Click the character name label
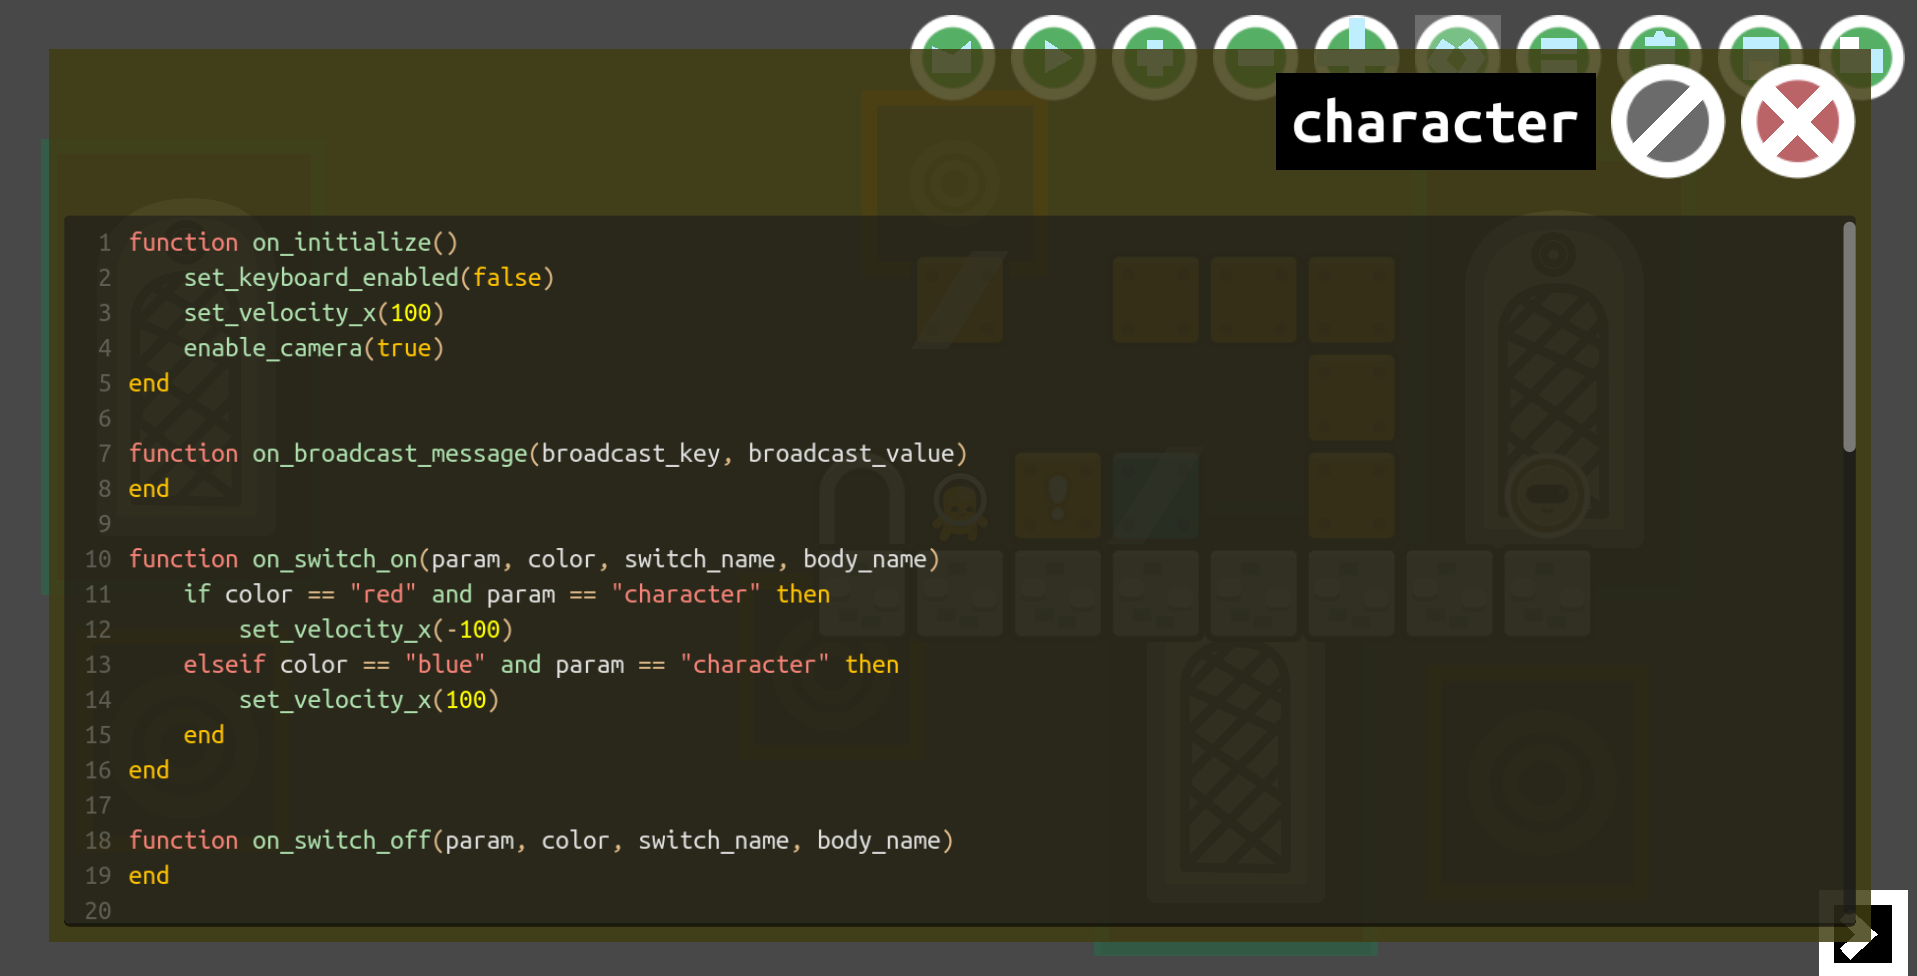This screenshot has width=1917, height=976. point(1434,122)
